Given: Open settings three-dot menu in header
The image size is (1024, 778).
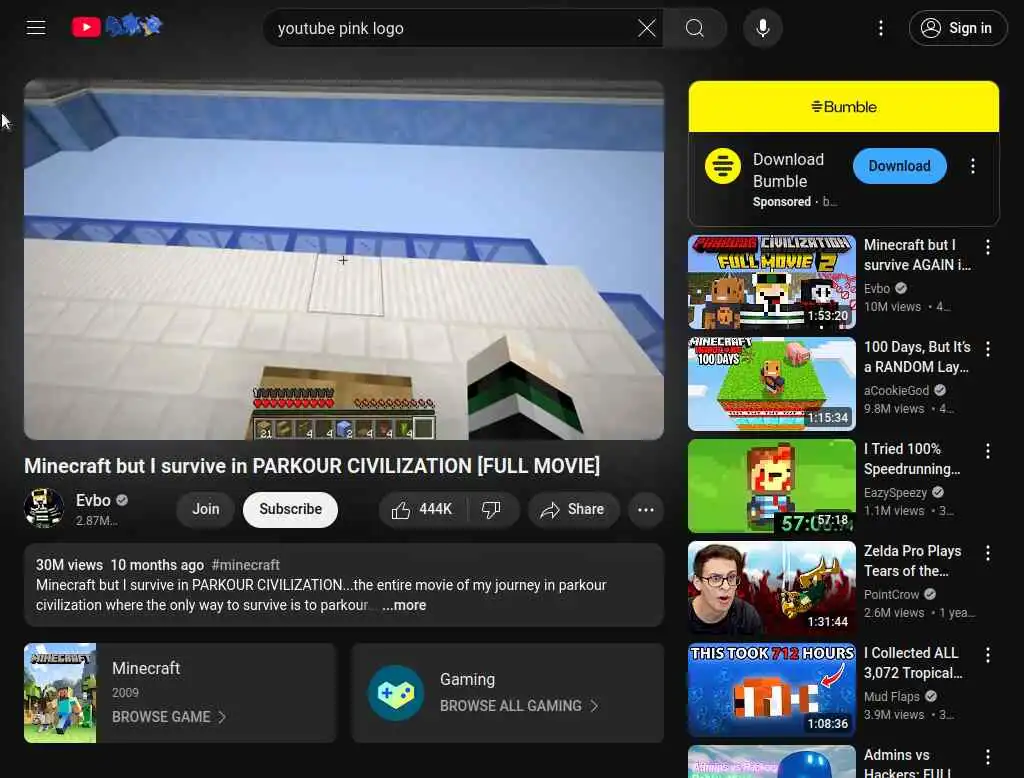Looking at the screenshot, I should pos(881,28).
